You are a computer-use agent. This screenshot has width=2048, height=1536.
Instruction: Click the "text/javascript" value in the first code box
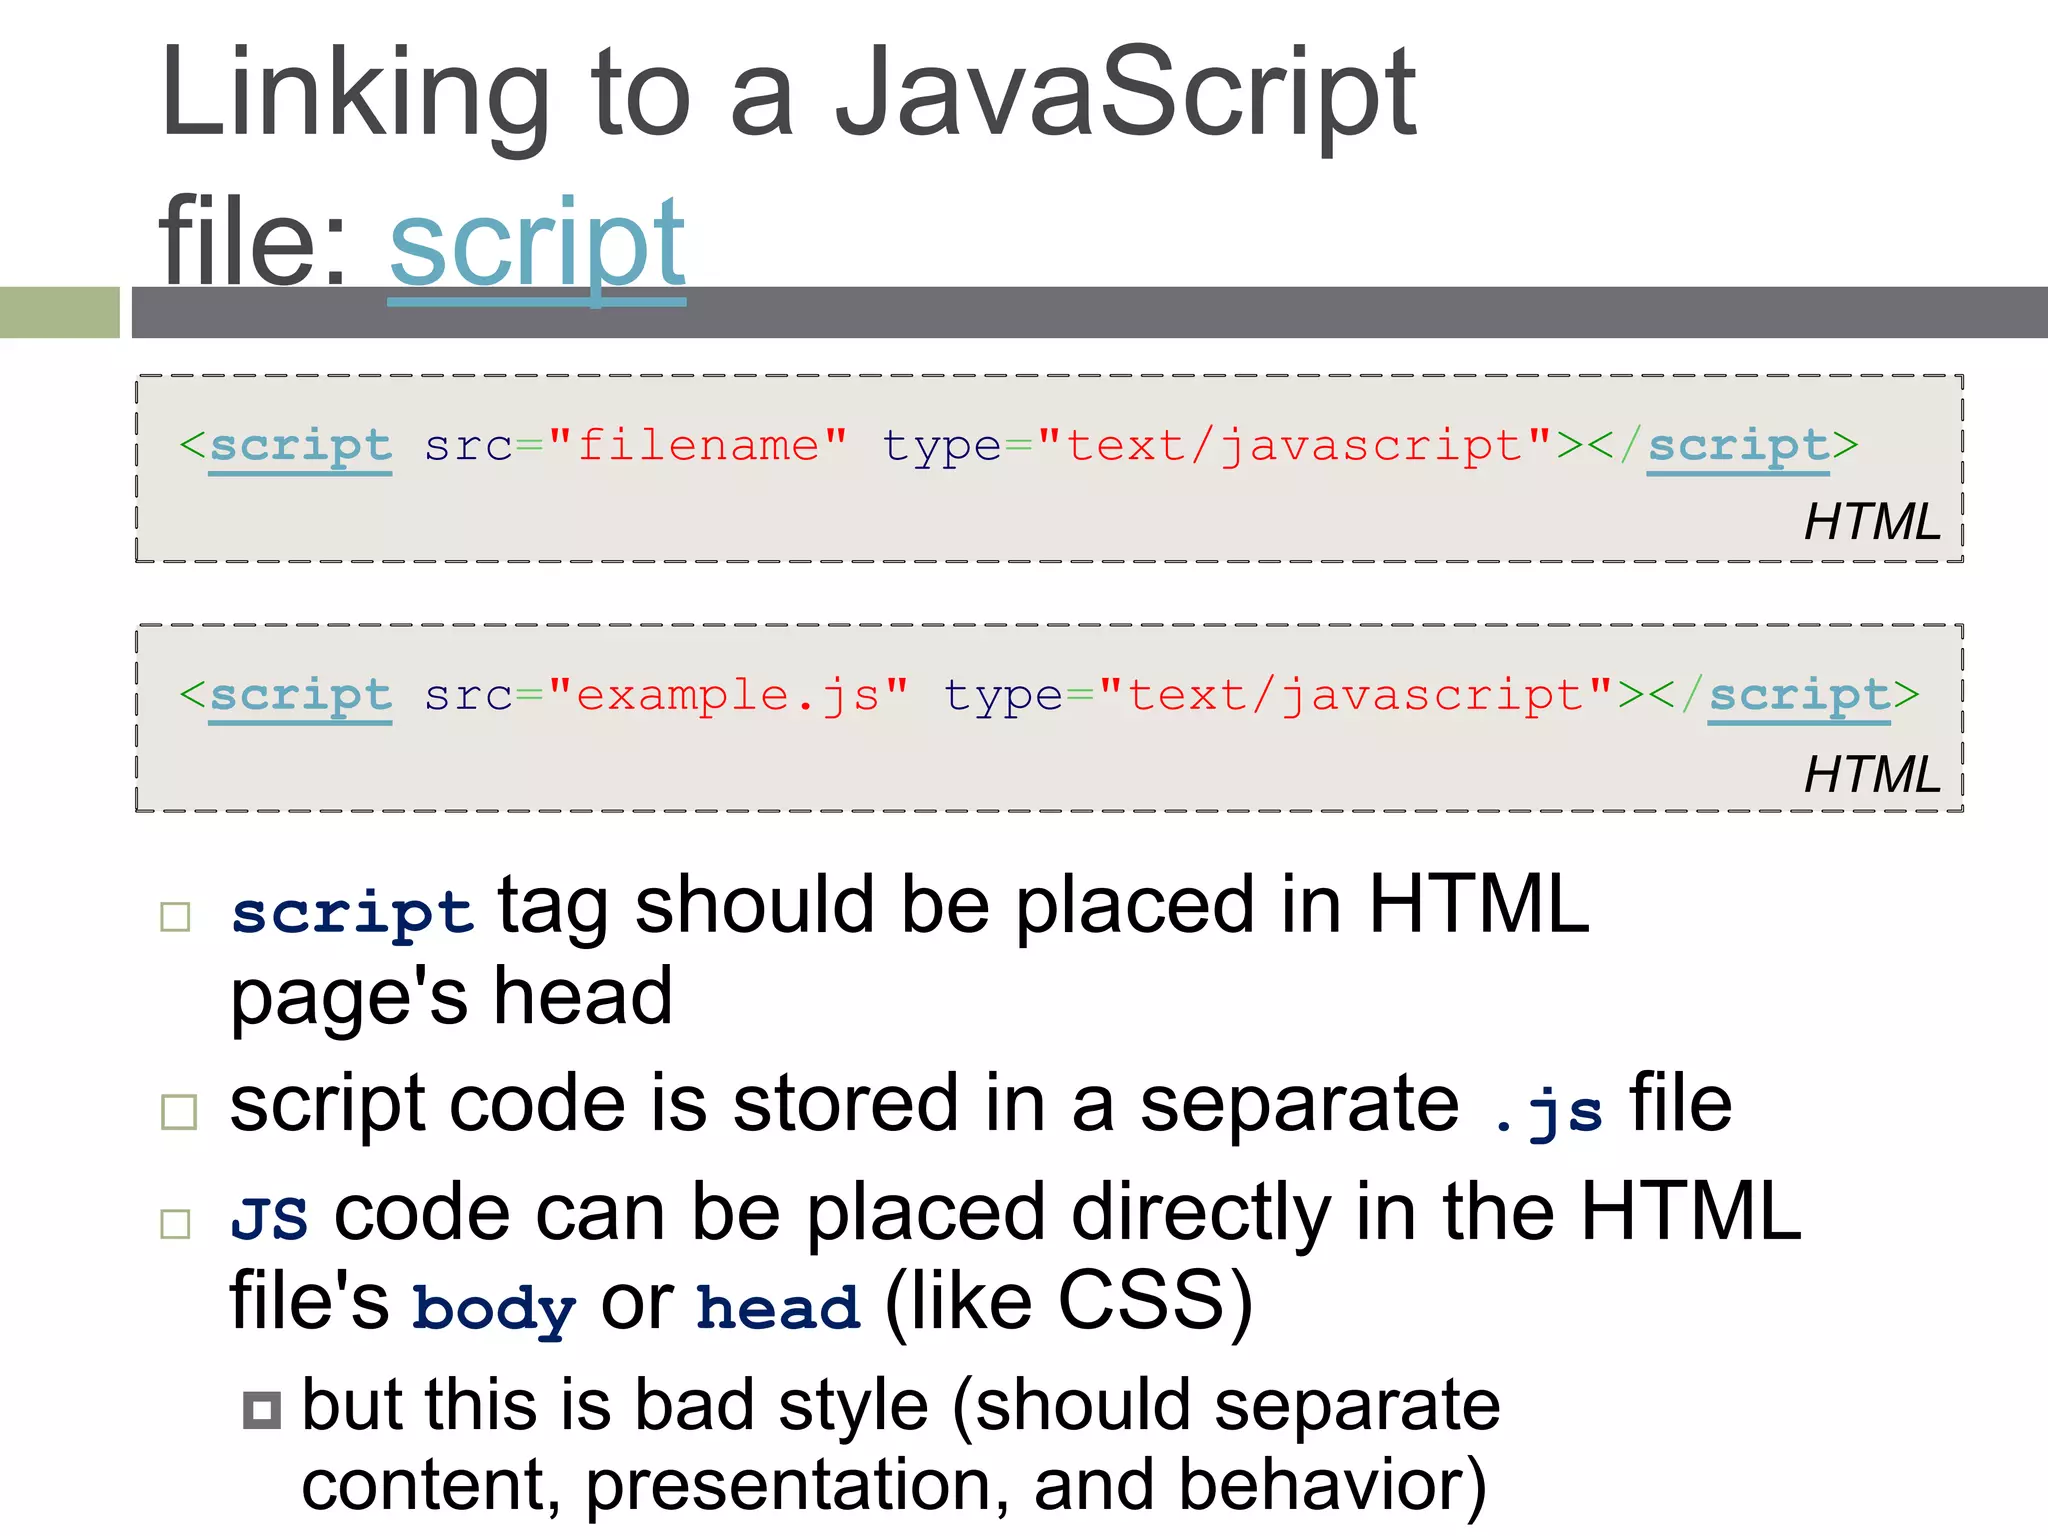tap(1295, 446)
